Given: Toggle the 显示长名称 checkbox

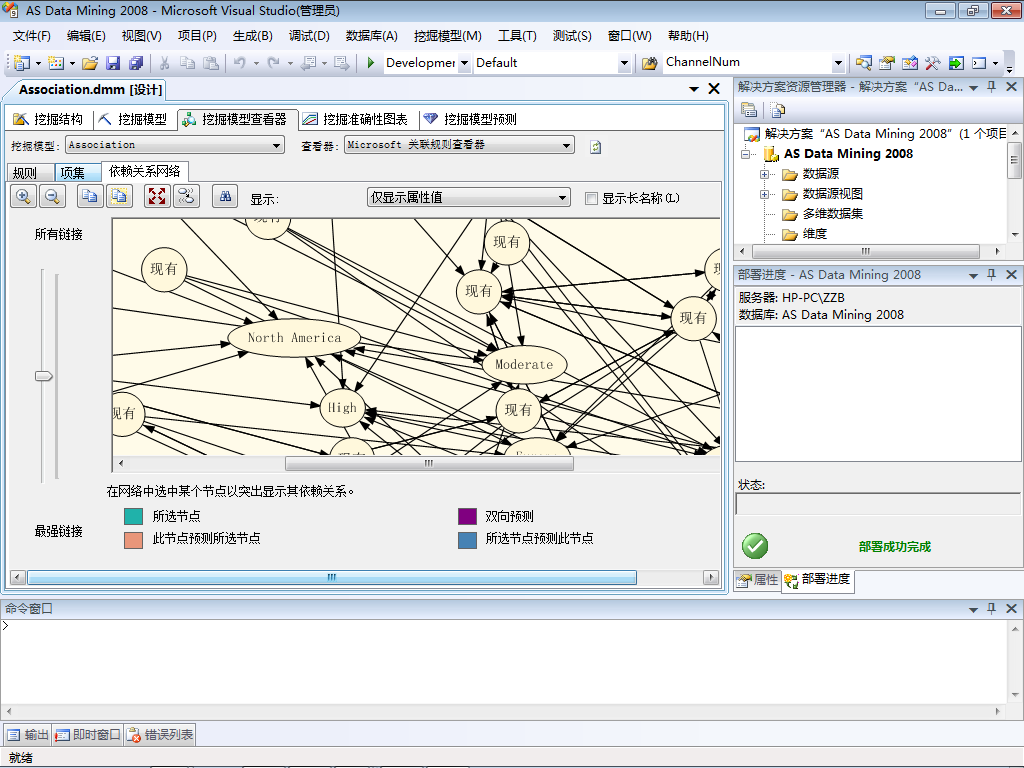Looking at the screenshot, I should [x=591, y=199].
